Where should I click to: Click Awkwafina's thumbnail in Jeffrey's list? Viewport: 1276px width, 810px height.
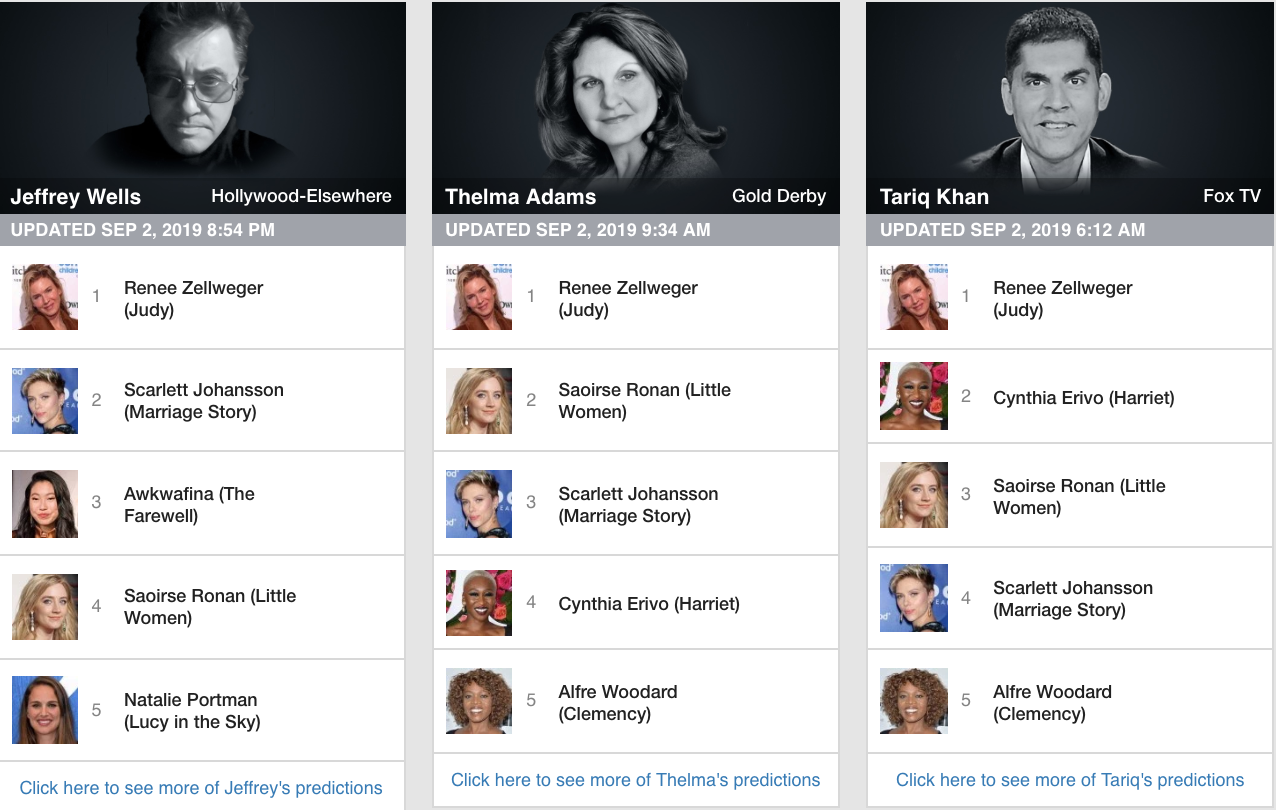pyautogui.click(x=45, y=504)
